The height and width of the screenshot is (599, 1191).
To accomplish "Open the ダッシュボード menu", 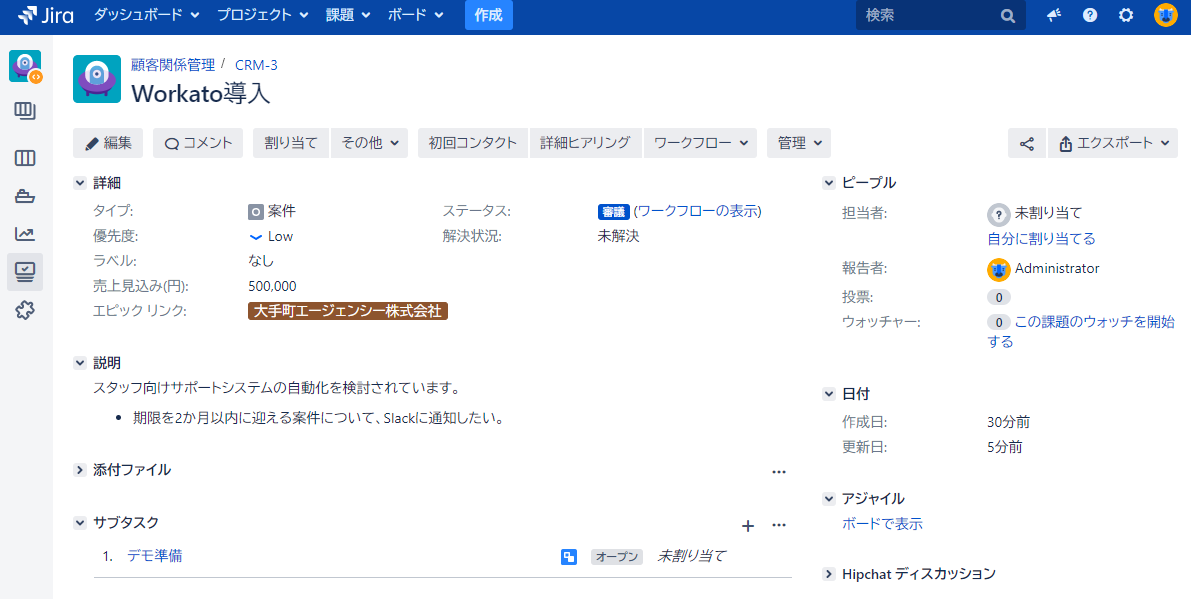I will pyautogui.click(x=147, y=15).
